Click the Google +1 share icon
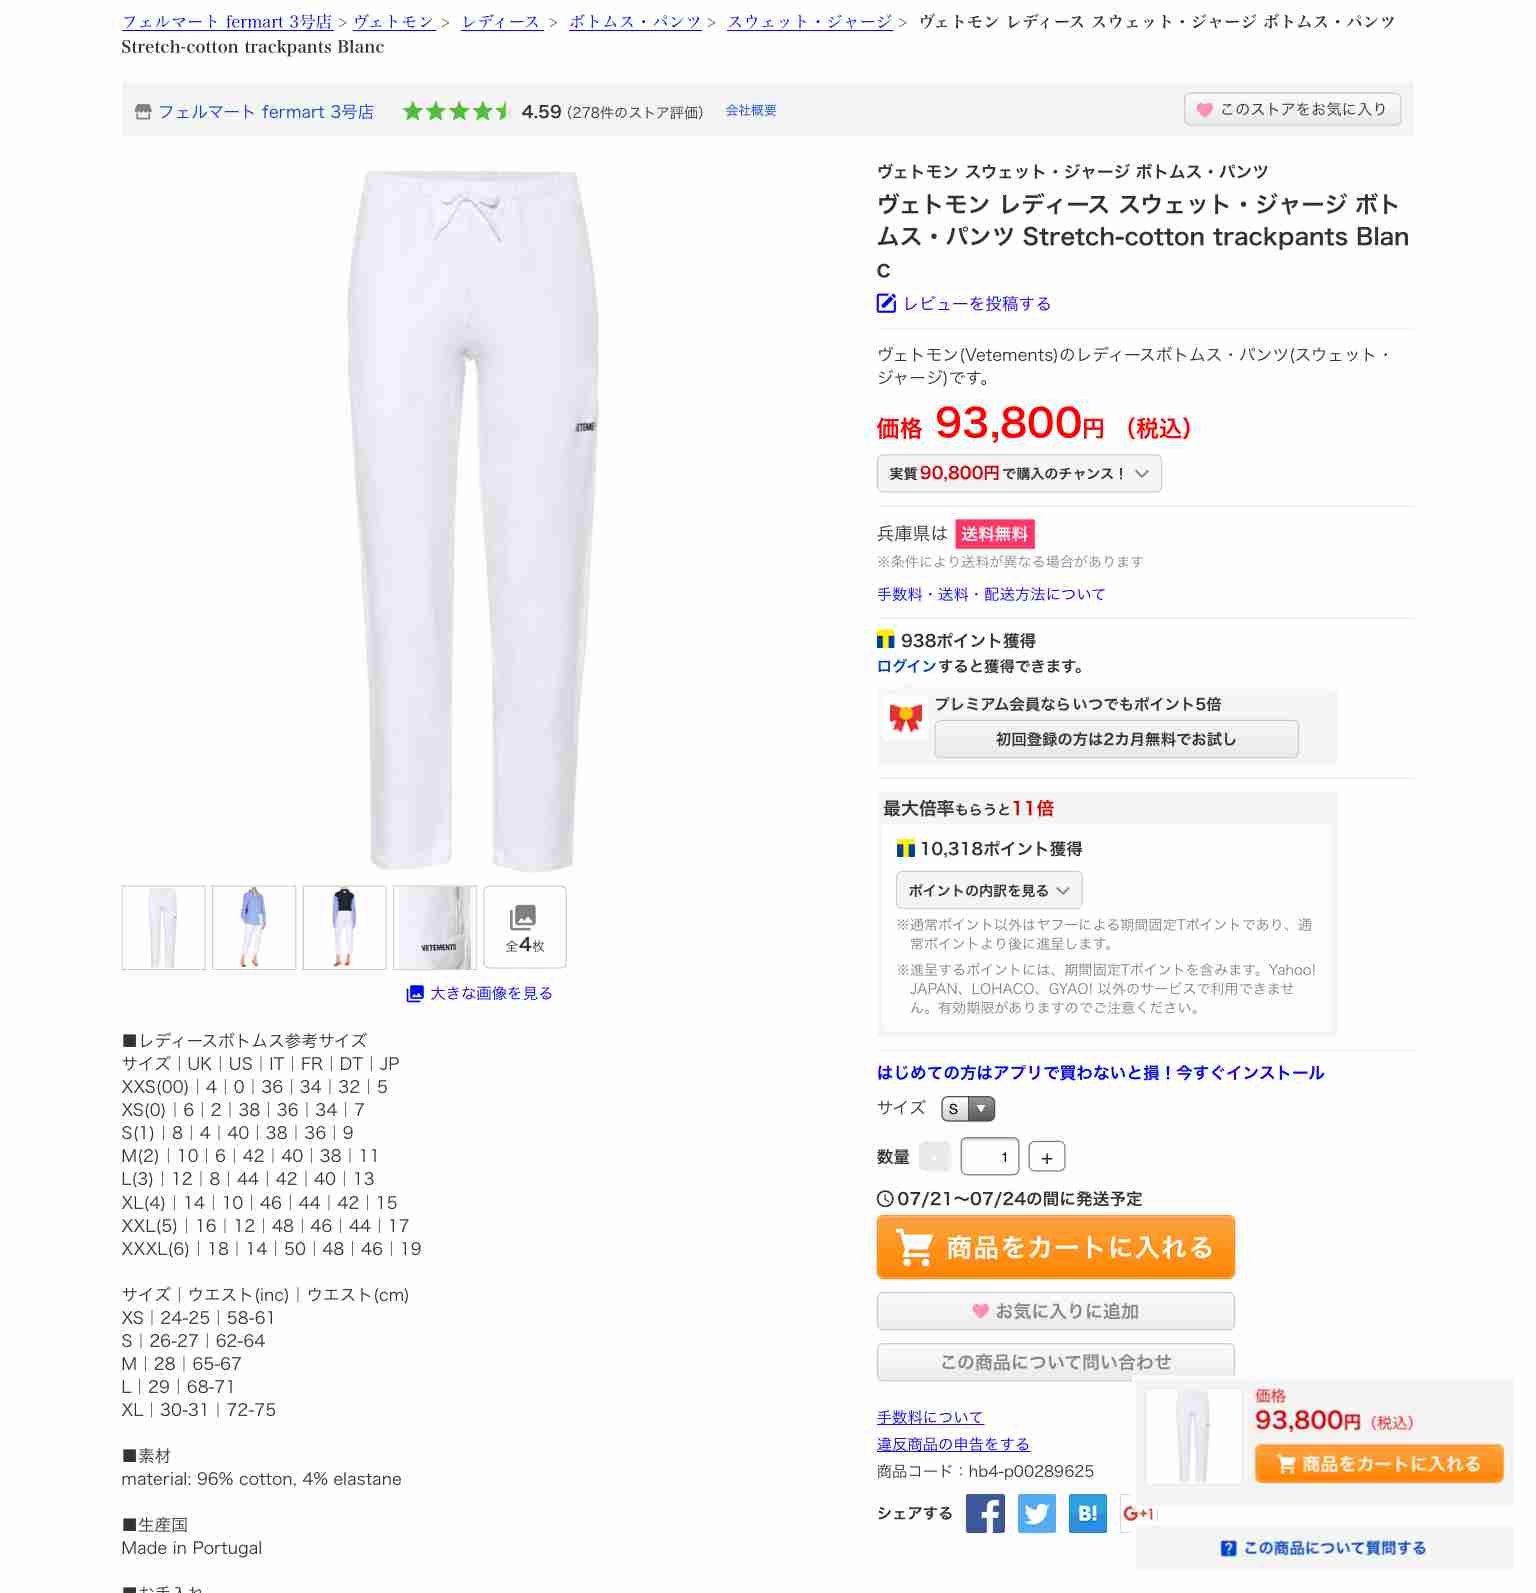The height and width of the screenshot is (1593, 1536). [x=1138, y=1513]
